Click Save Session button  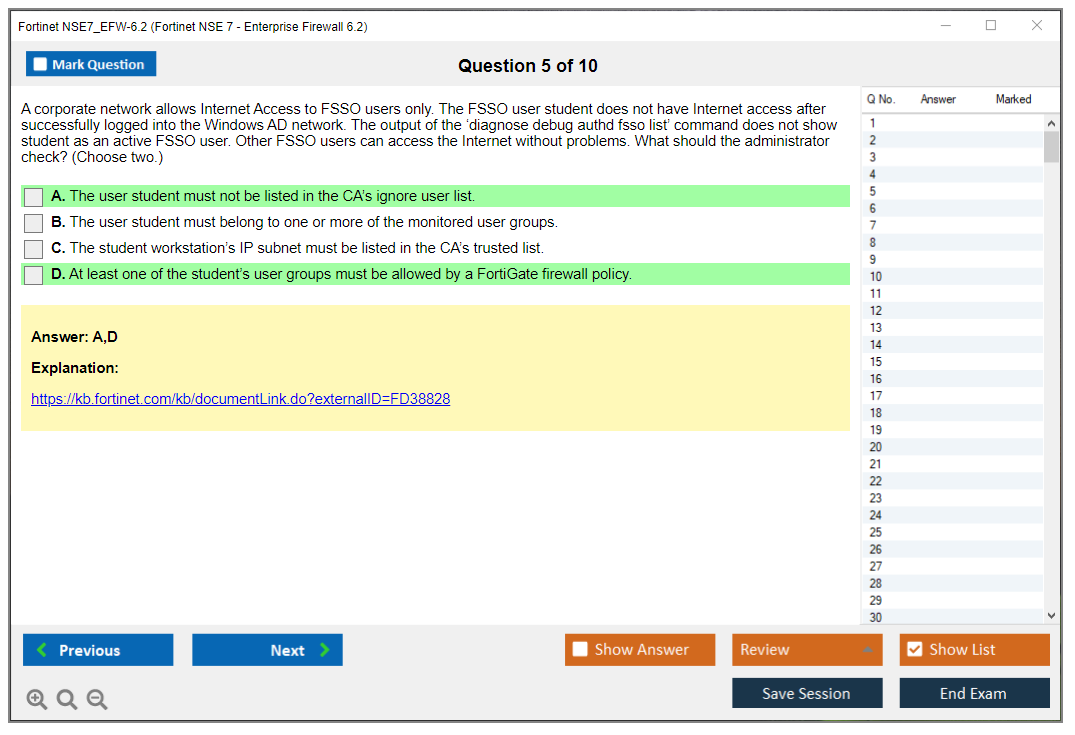pyautogui.click(x=807, y=693)
